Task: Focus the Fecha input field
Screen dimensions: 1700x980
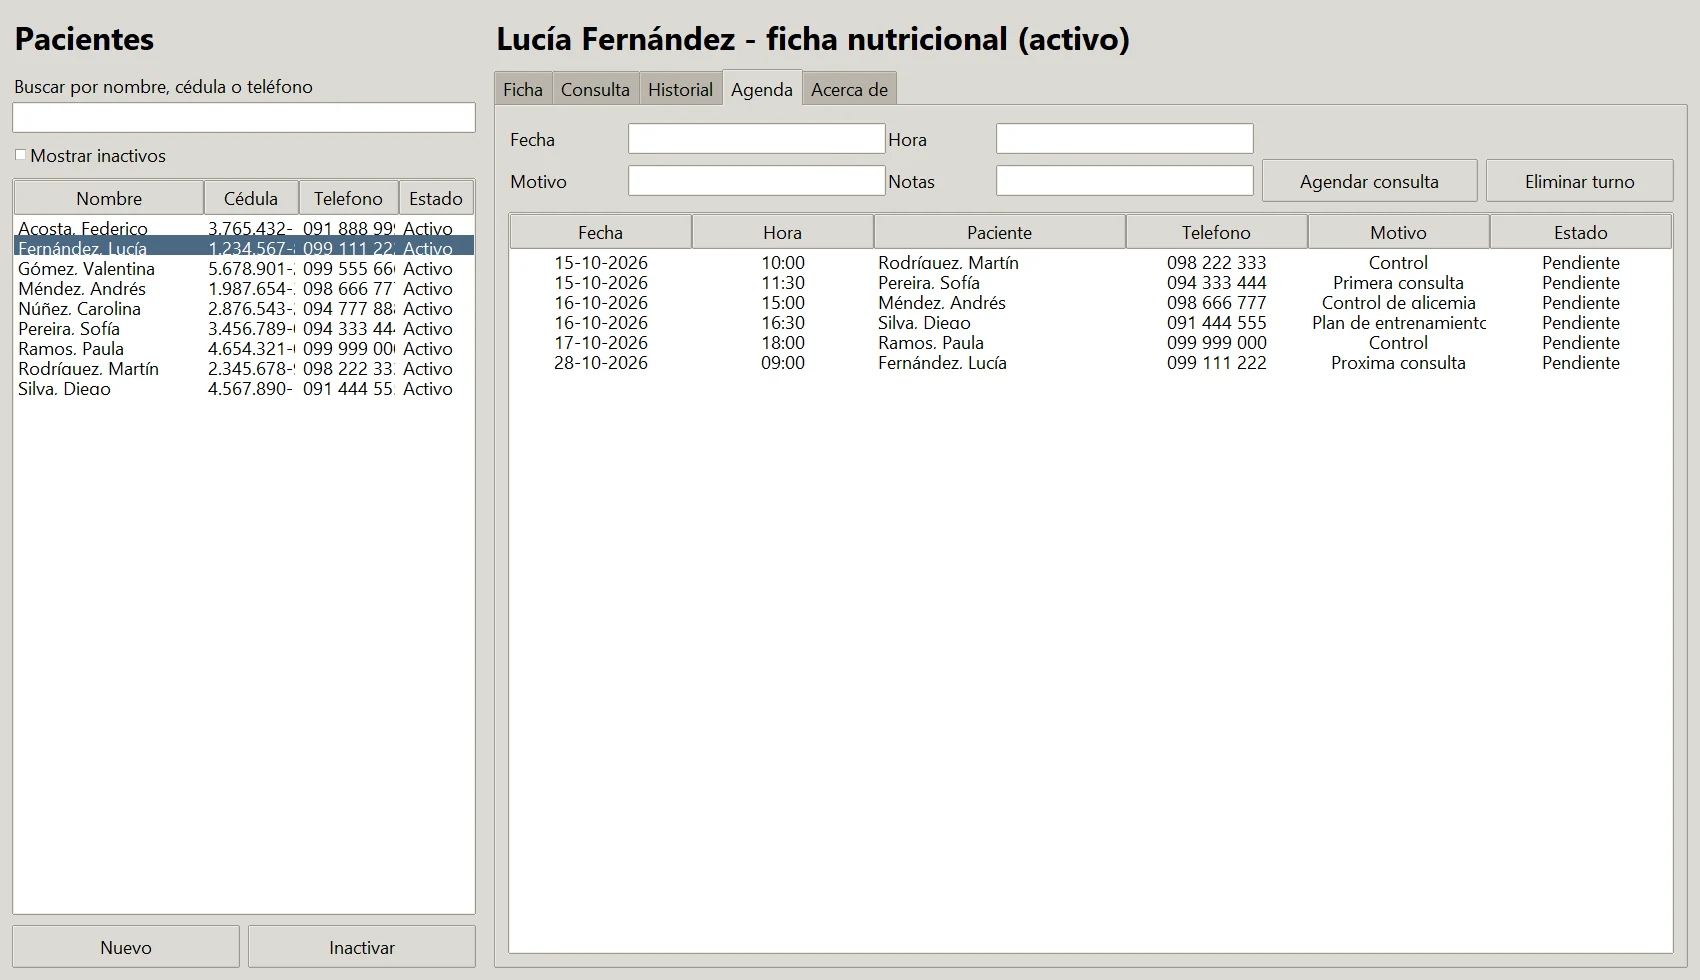Action: point(756,139)
